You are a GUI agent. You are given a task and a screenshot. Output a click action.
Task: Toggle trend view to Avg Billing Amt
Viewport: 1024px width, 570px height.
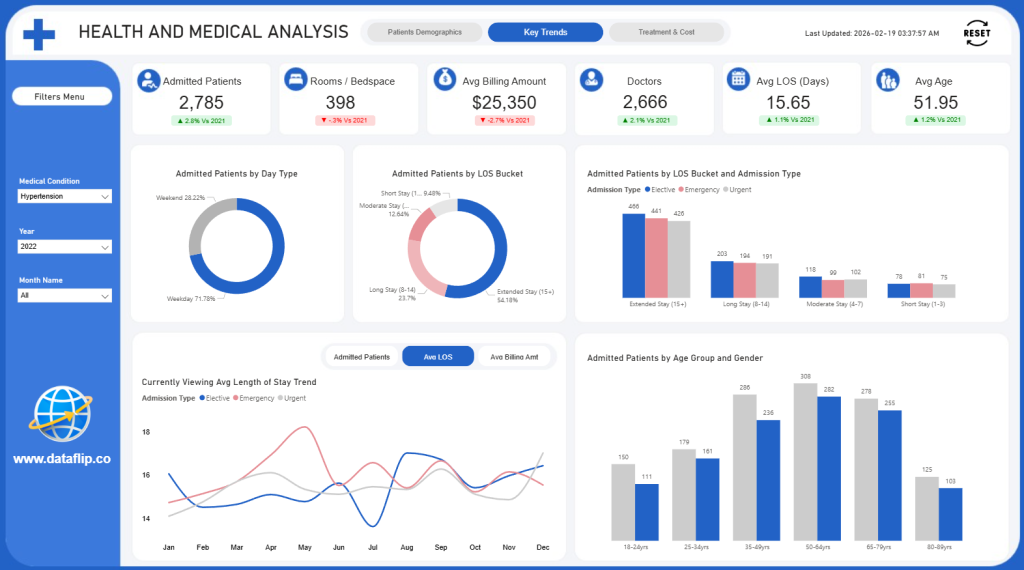(x=514, y=357)
